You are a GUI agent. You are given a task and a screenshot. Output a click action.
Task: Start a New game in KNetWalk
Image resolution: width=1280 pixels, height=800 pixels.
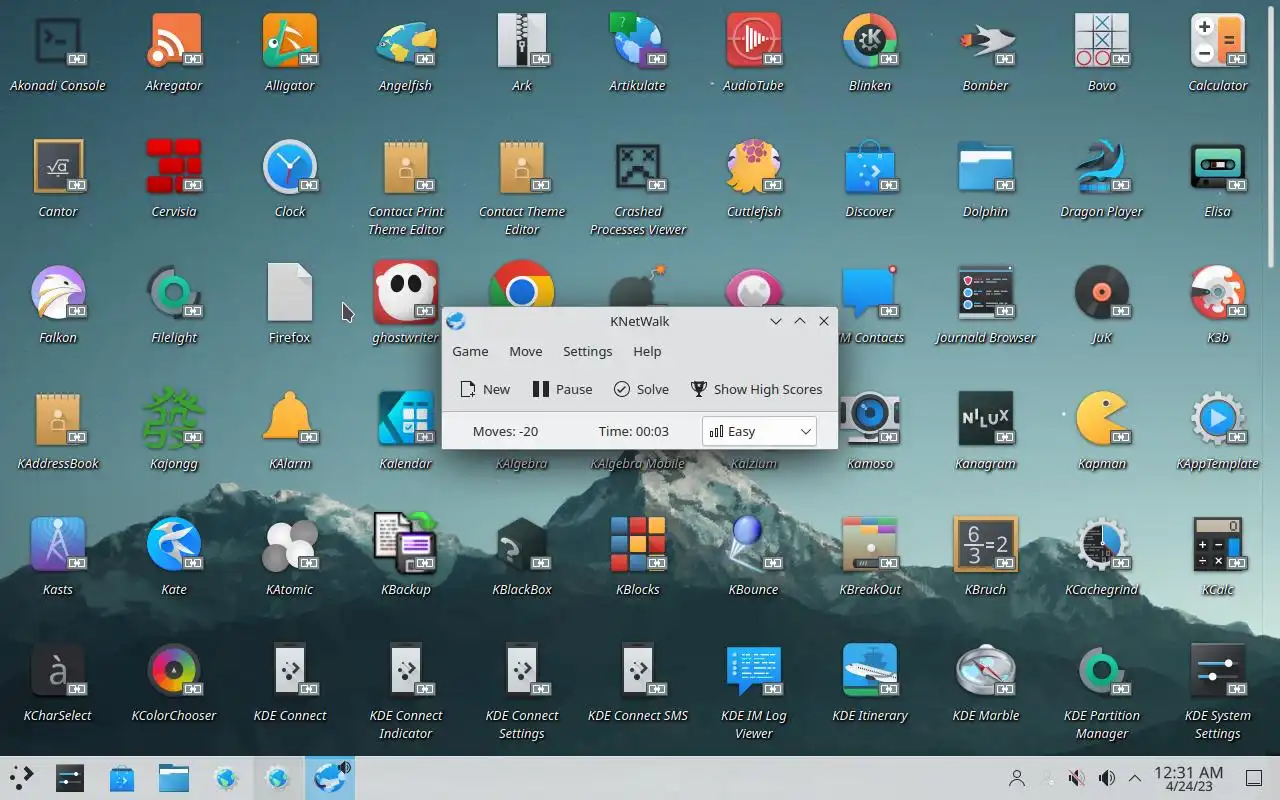pyautogui.click(x=485, y=390)
